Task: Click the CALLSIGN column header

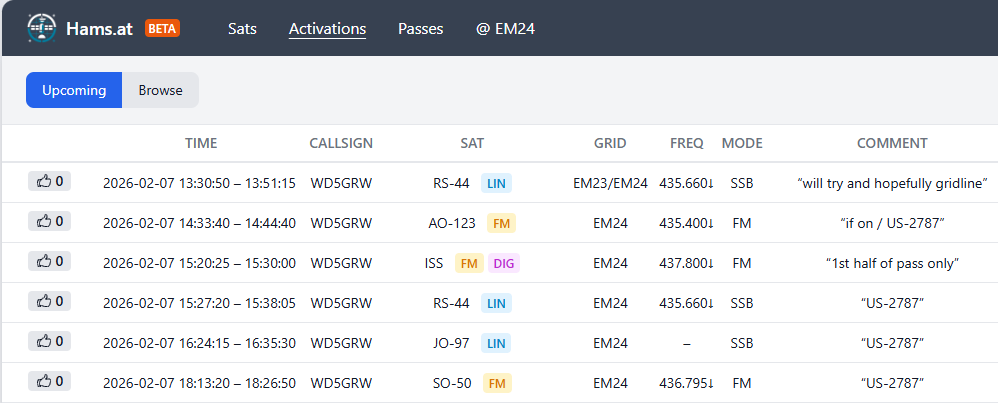Action: (x=341, y=143)
